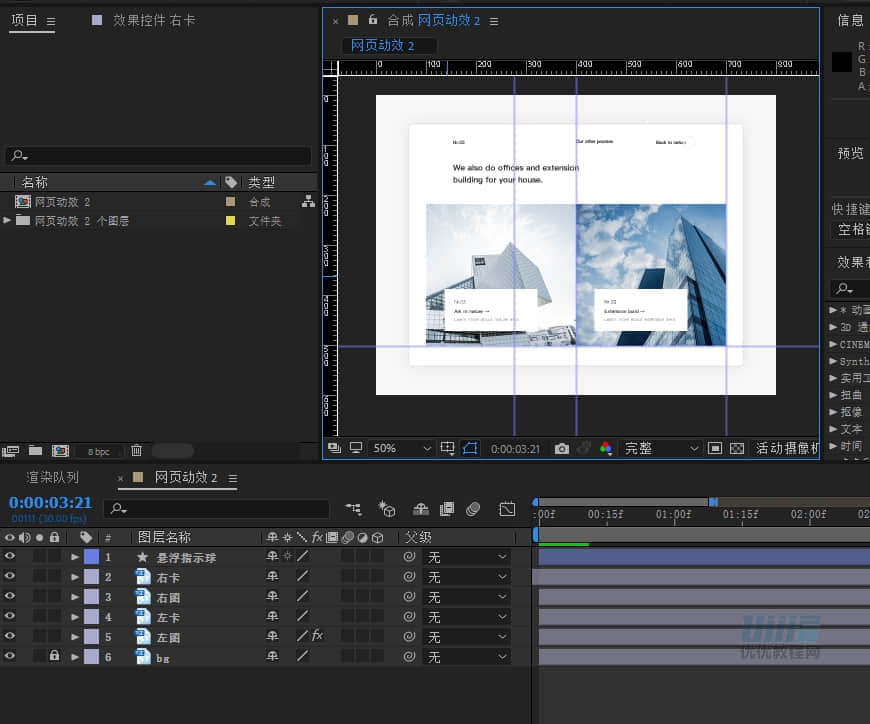The image size is (870, 724).
Task: Click the 8 bpc color depth button
Action: pos(98,452)
